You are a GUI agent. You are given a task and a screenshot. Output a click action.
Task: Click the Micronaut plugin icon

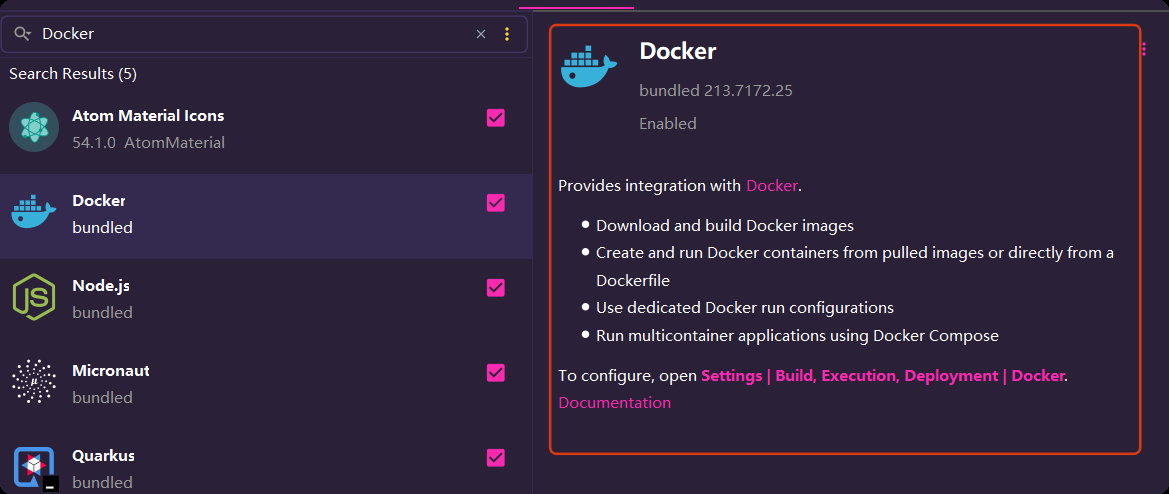[34, 381]
